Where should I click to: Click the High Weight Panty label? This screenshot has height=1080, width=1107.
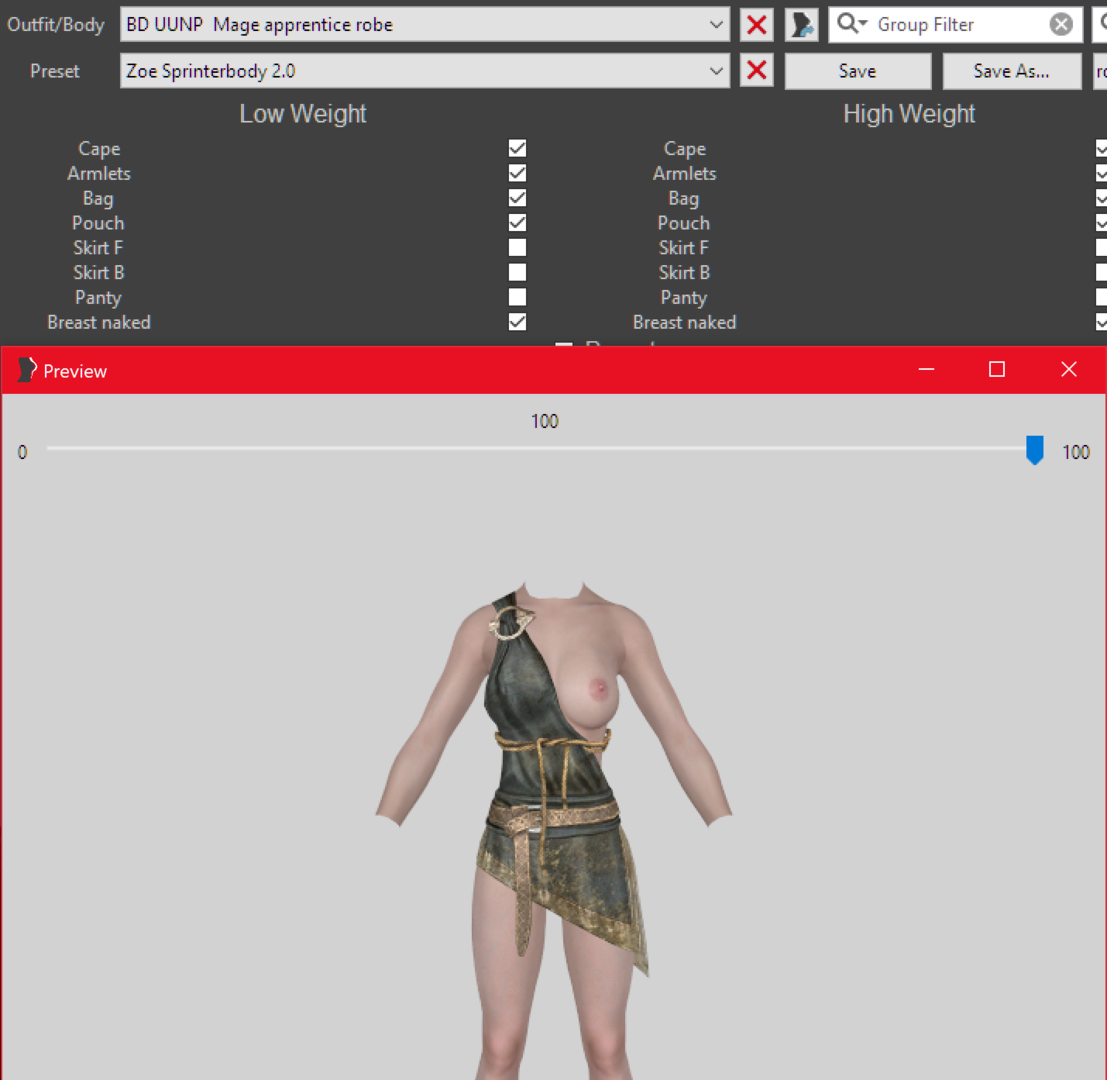click(x=683, y=298)
